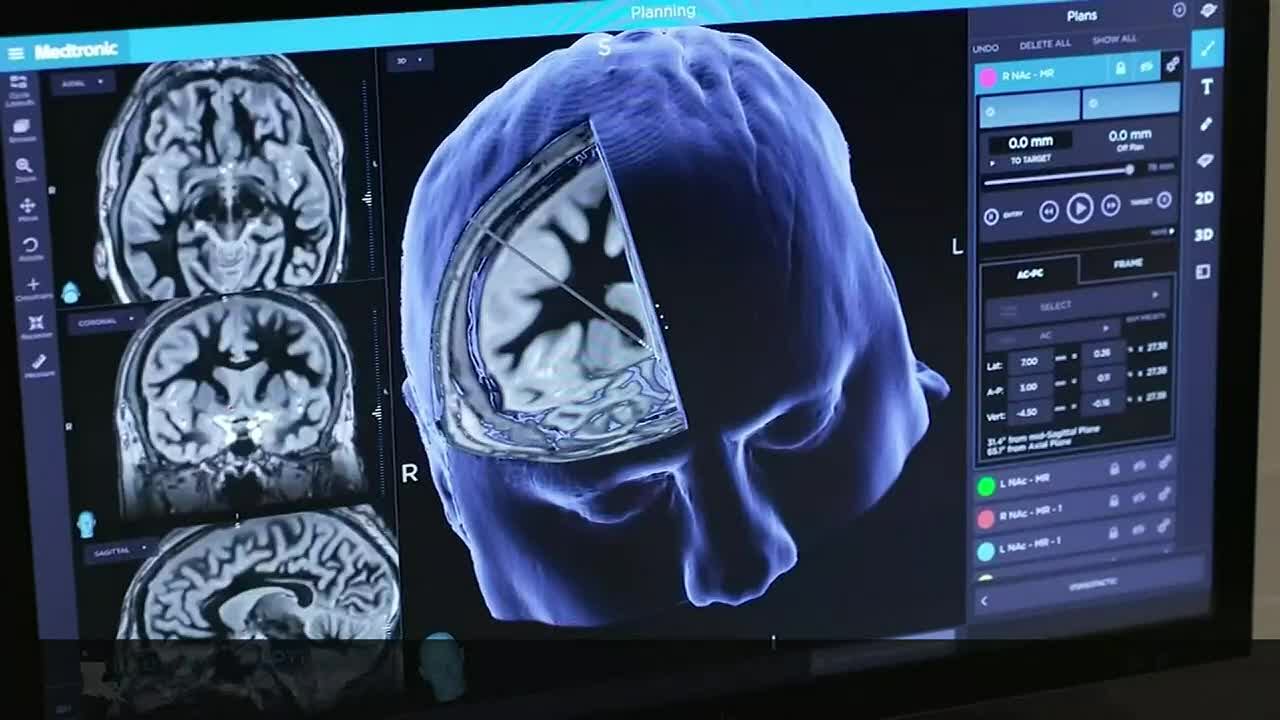Select the Measure ruler tool
Viewport: 1280px width, 720px height.
pos(39,365)
